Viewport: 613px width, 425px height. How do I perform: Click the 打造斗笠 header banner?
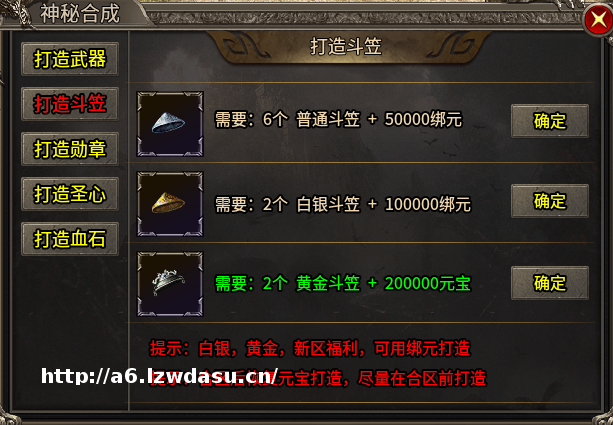[x=346, y=47]
